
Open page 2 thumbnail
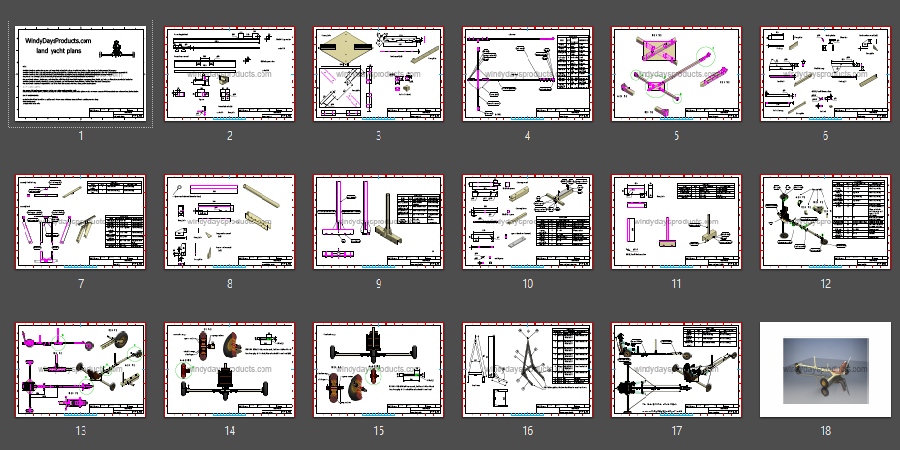(x=229, y=74)
